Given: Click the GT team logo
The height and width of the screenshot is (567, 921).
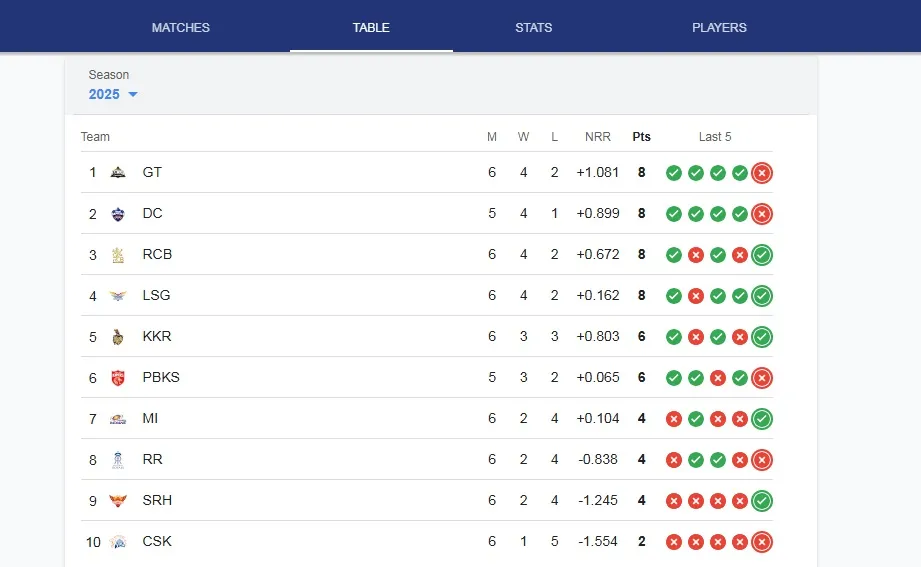Looking at the screenshot, I should click(x=118, y=173).
